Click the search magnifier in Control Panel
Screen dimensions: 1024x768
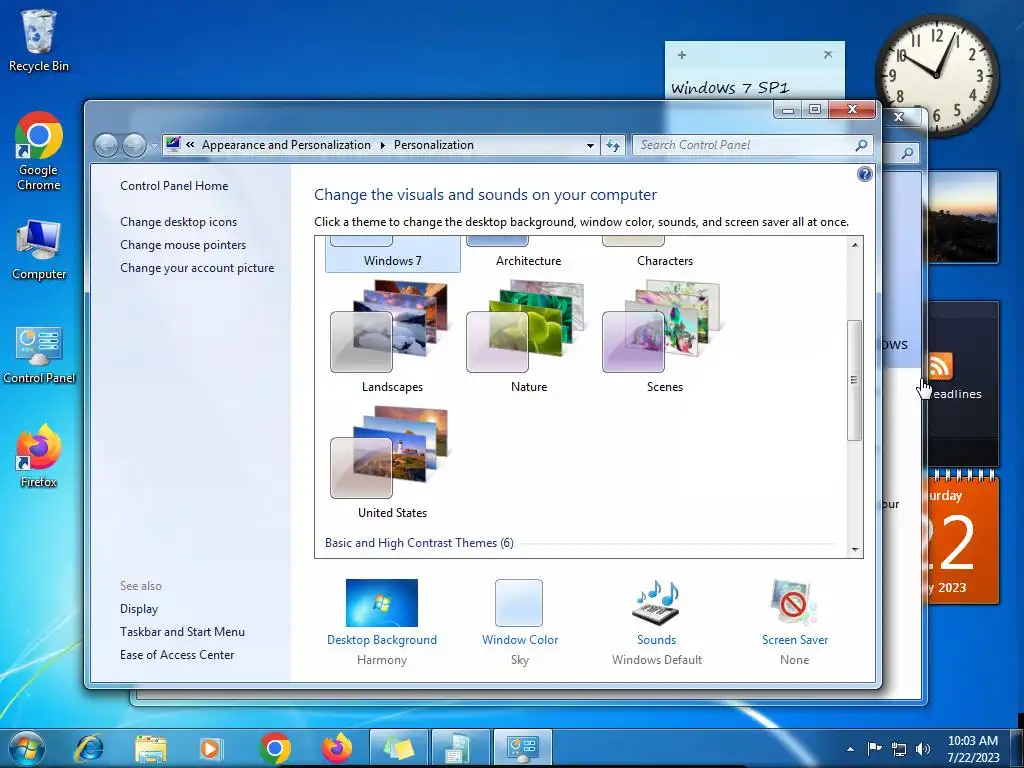[x=861, y=145]
